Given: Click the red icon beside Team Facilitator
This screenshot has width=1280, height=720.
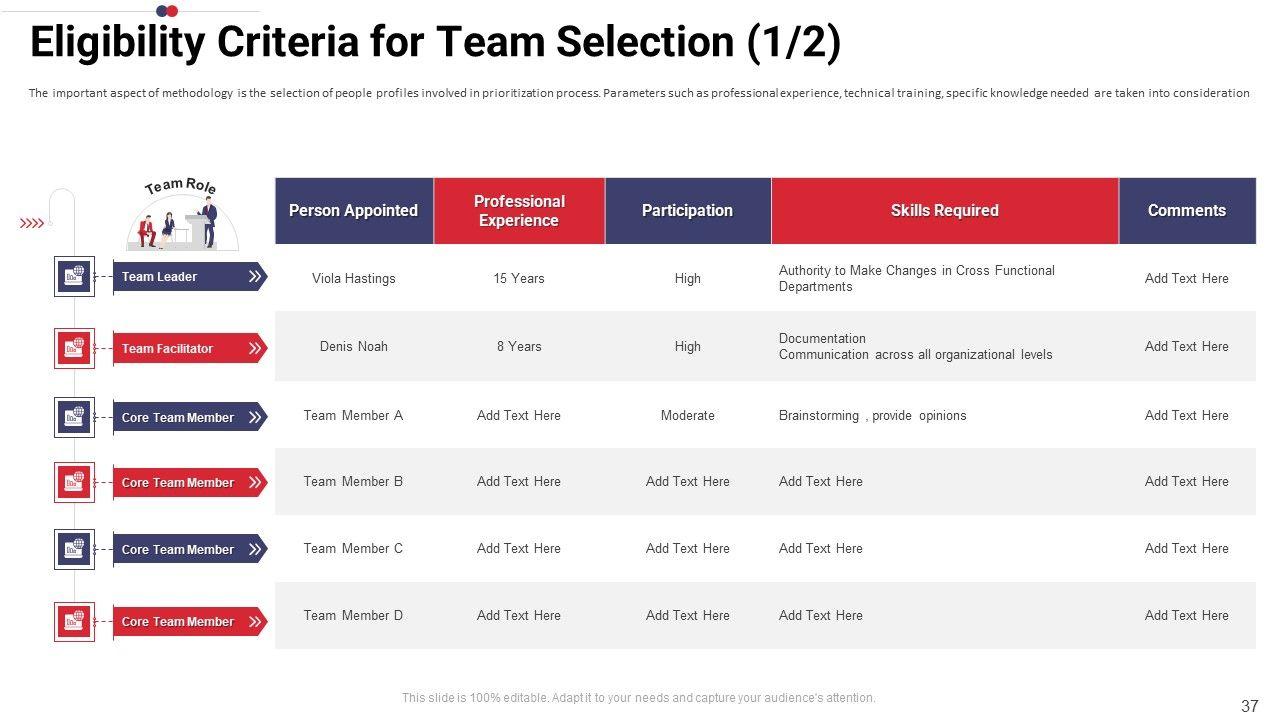Looking at the screenshot, I should 74,348.
